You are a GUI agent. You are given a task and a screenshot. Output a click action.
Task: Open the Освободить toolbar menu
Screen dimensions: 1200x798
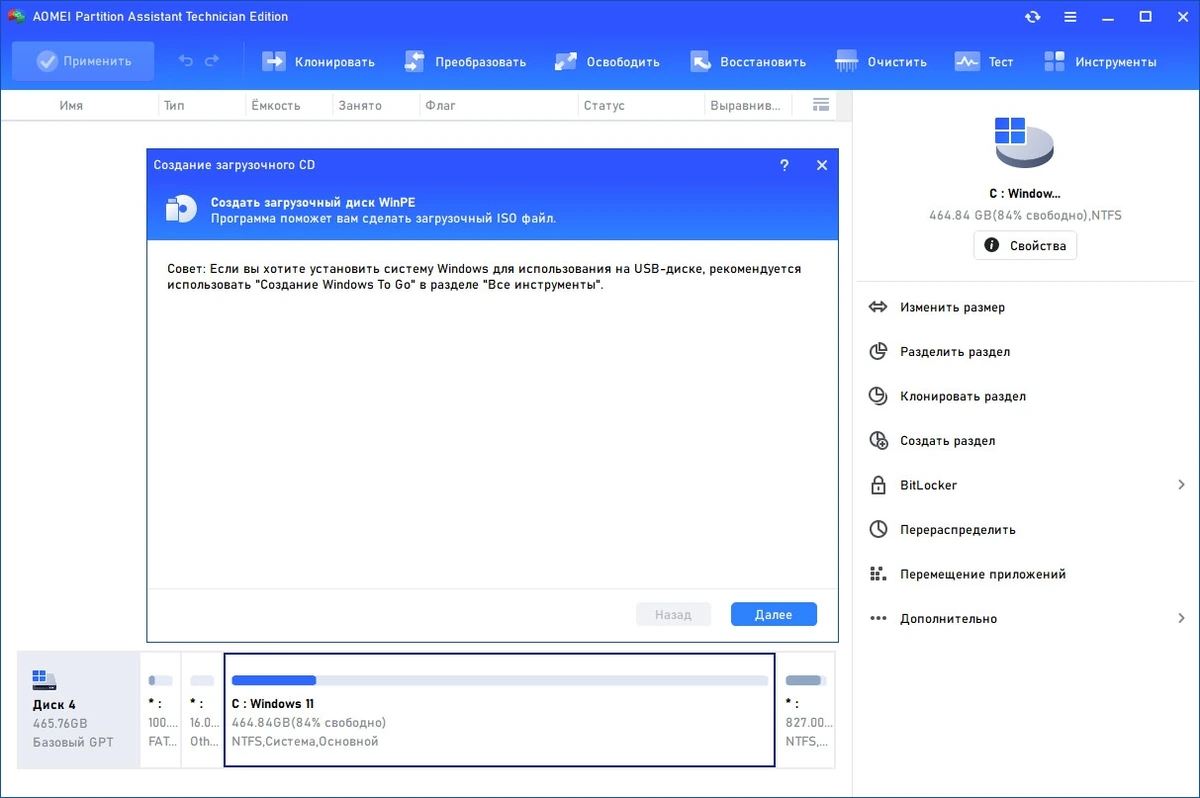607,61
